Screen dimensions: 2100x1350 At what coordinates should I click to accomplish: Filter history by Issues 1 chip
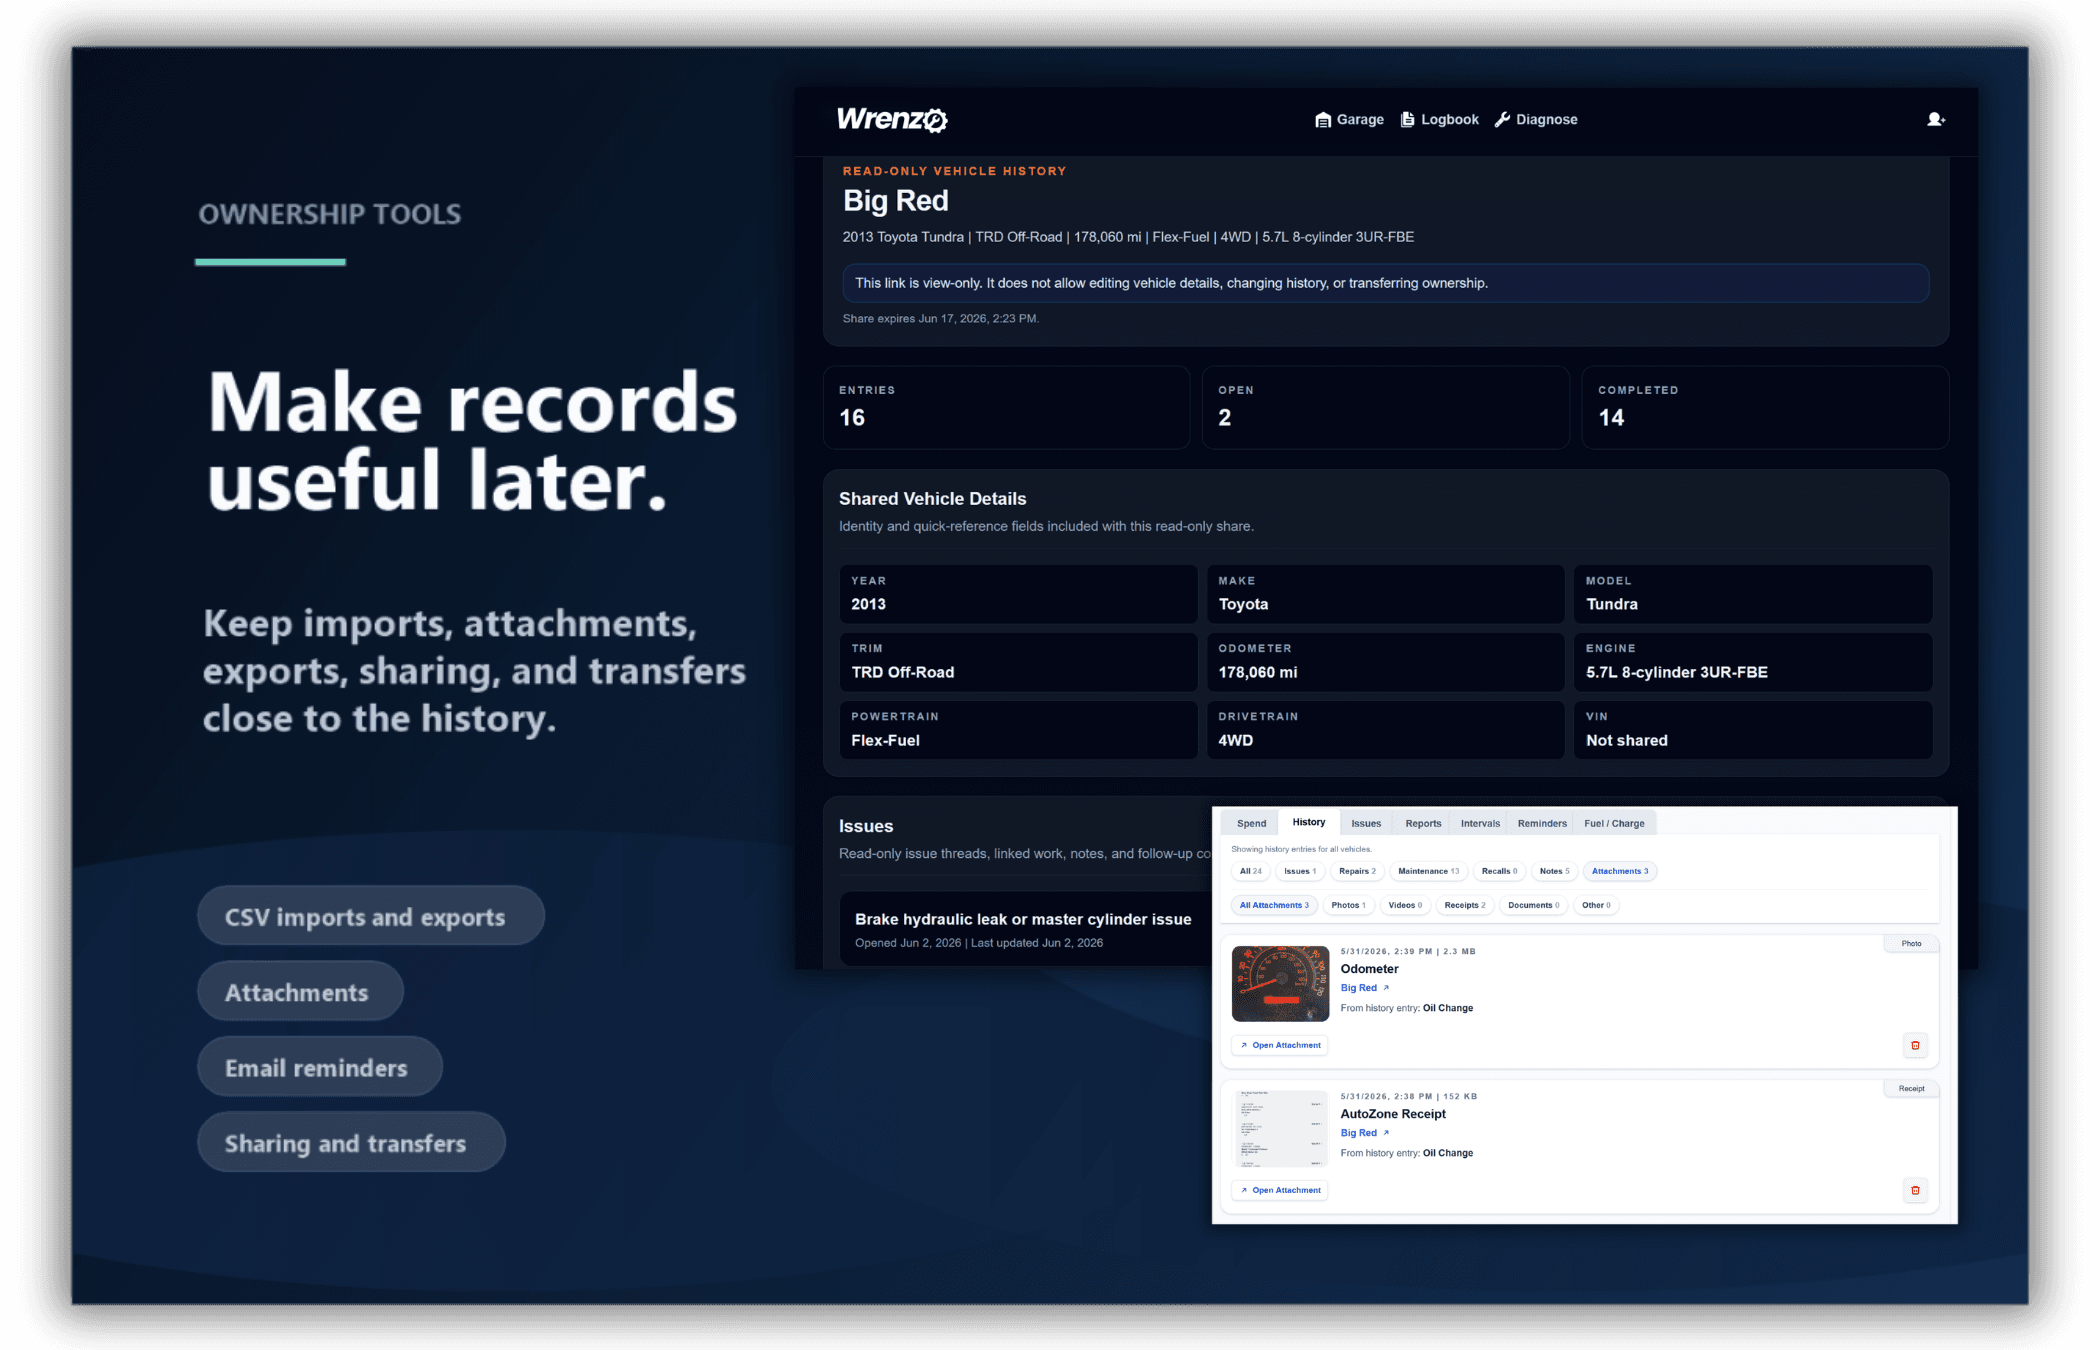[x=1300, y=871]
